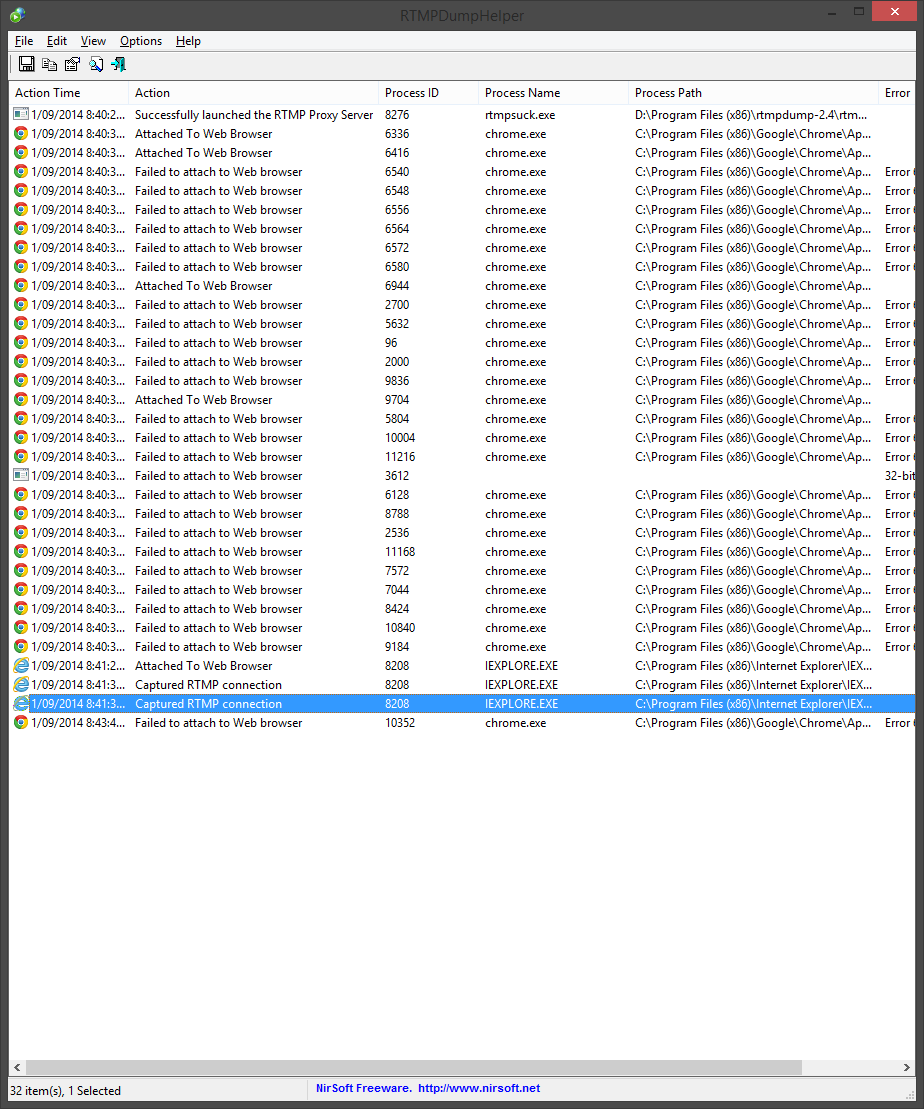The height and width of the screenshot is (1109, 924).
Task: Sort by the Process Path column header
Action: coord(753,93)
